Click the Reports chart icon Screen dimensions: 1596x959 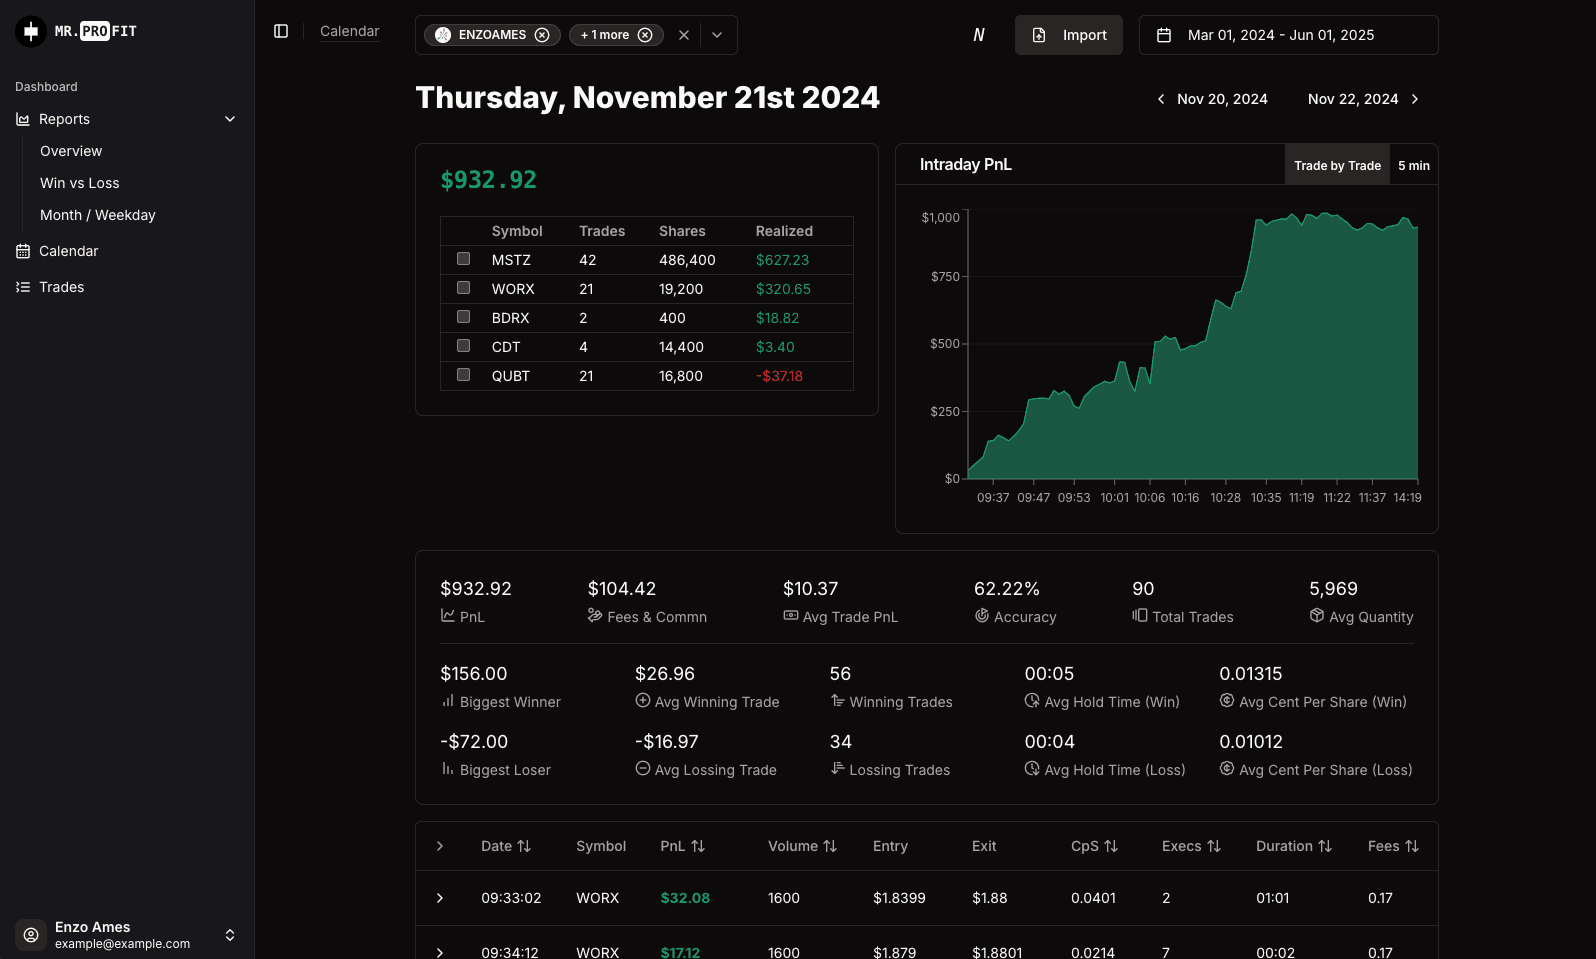pos(23,119)
